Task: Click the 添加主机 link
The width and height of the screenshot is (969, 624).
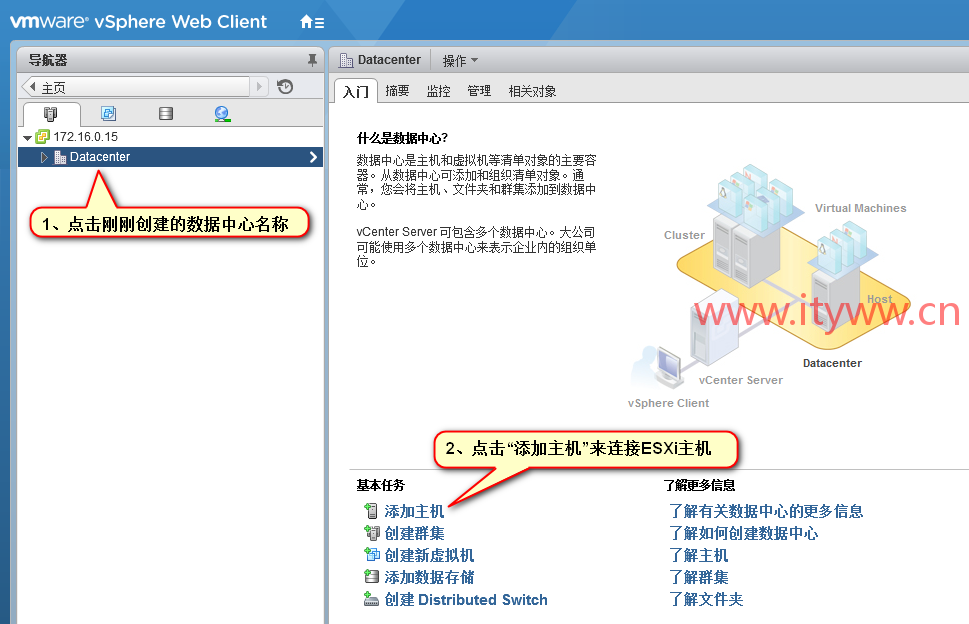Action: pyautogui.click(x=414, y=512)
